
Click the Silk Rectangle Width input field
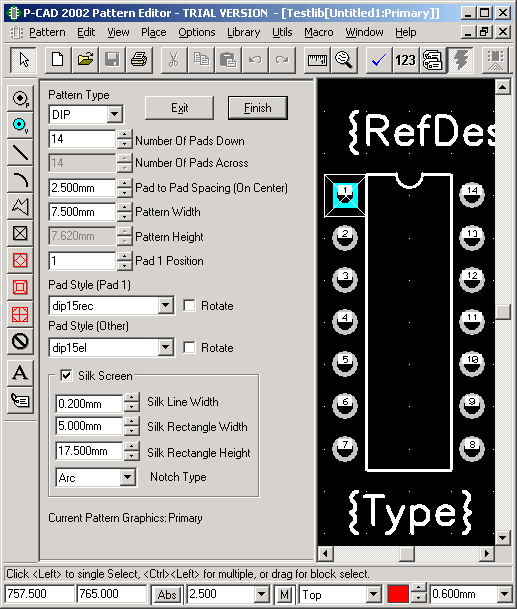point(89,426)
